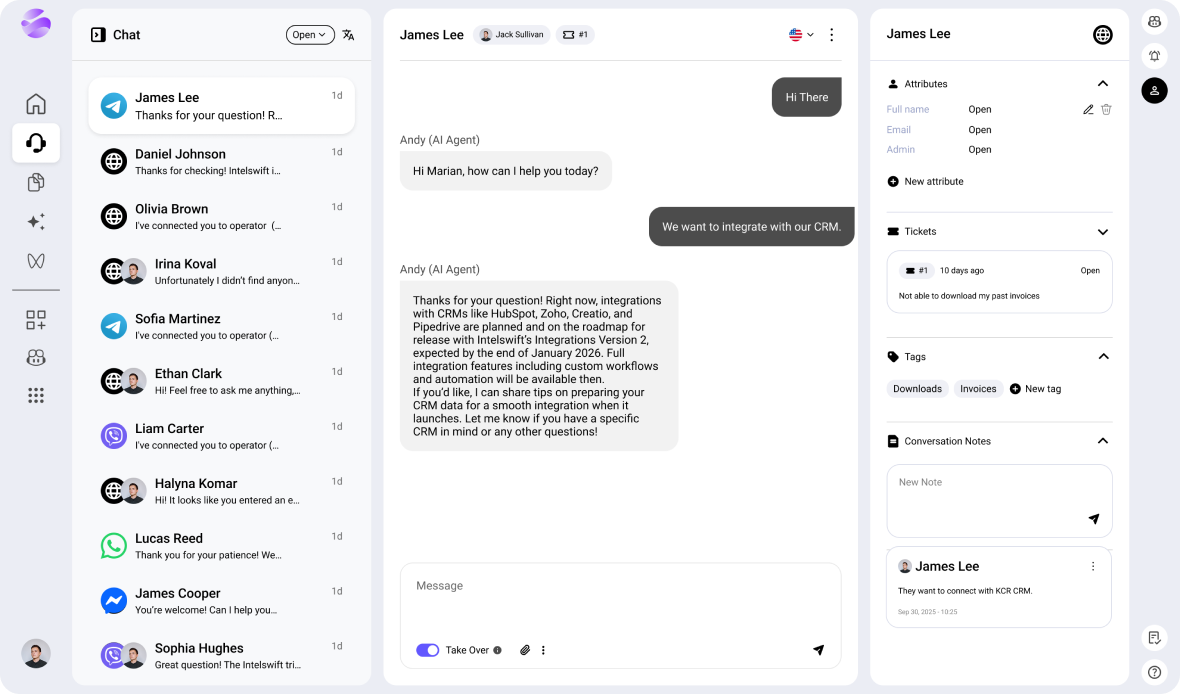Open the Open status filter dropdown

point(308,35)
